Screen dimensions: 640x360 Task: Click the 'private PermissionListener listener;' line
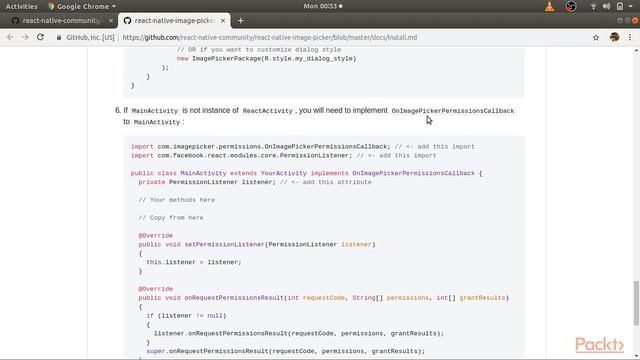[255, 182]
